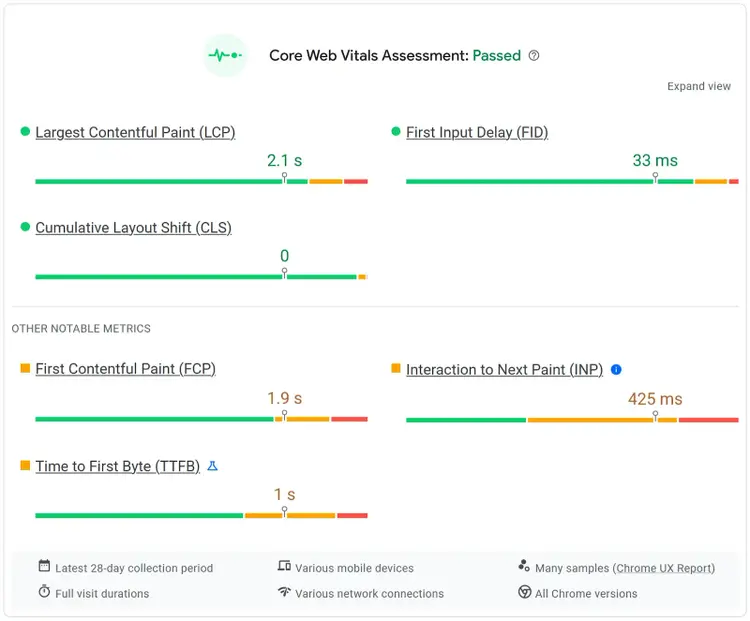Open First Contentful Paint (FCP) link
This screenshot has width=750, height=621.
click(x=125, y=369)
